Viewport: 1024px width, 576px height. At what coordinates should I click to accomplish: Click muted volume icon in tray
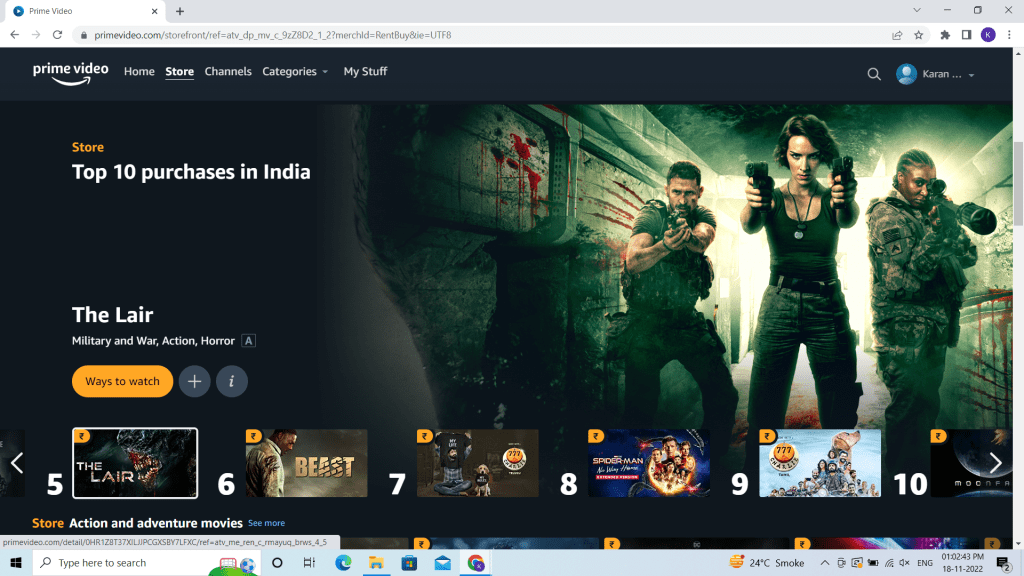(904, 563)
